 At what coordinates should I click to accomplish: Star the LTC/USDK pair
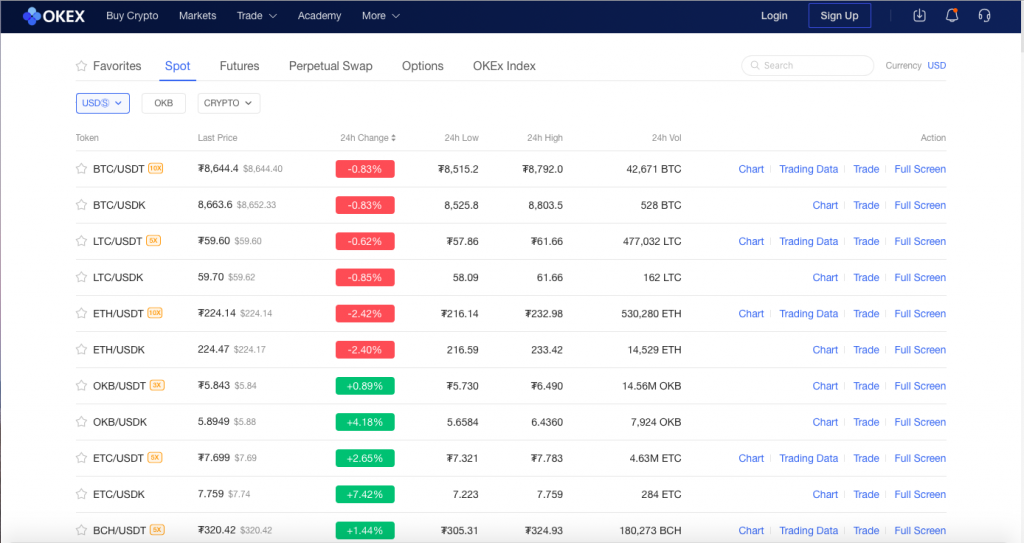click(x=81, y=277)
